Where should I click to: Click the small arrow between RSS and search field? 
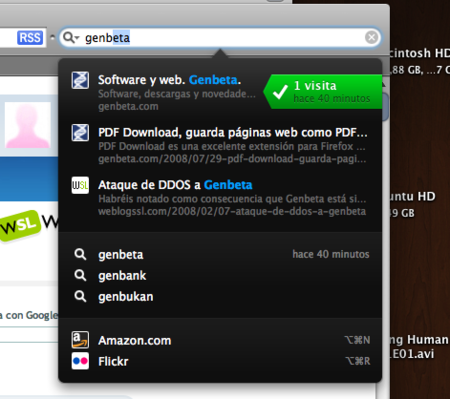pyautogui.click(x=52, y=37)
